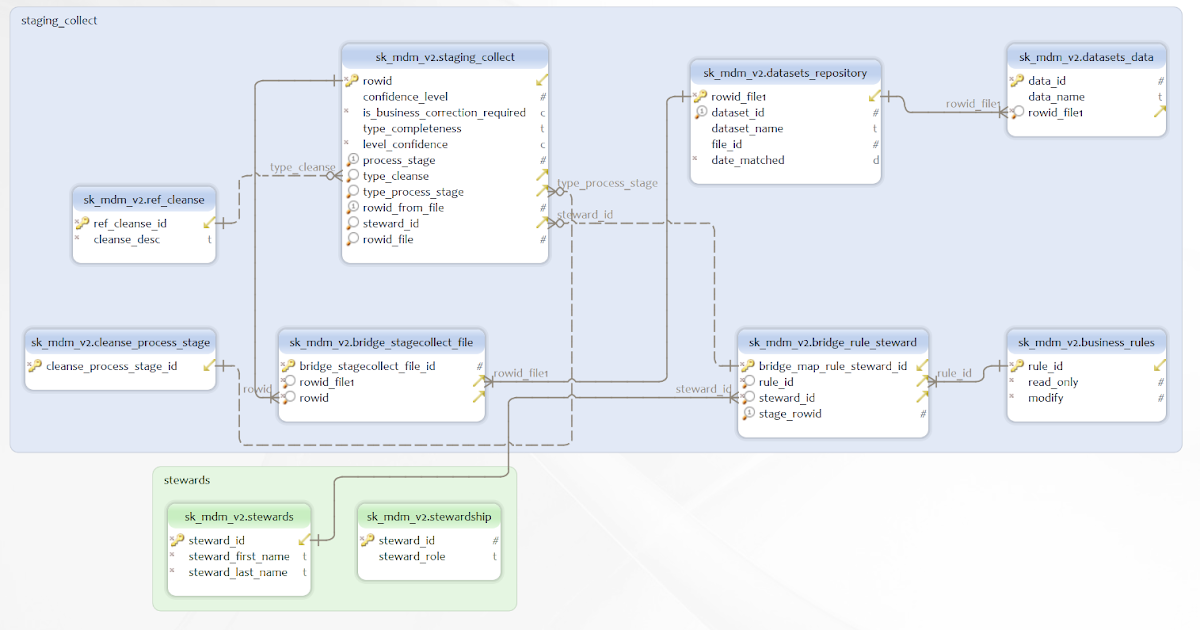
Task: Click the key icon beside bridge_map_rule_steward_id
Action: (x=750, y=366)
